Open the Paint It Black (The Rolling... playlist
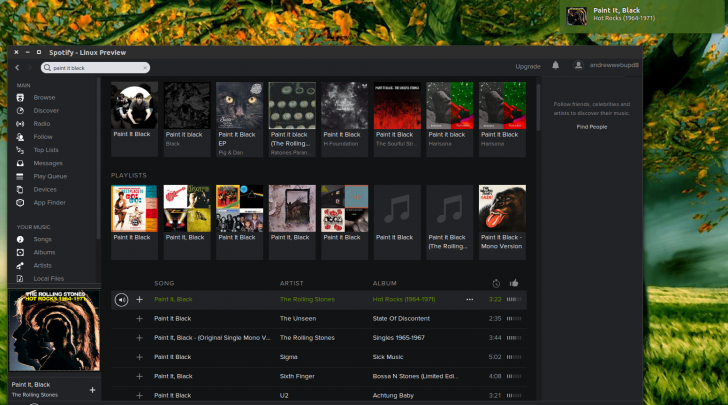The width and height of the screenshot is (728, 405). click(x=449, y=222)
